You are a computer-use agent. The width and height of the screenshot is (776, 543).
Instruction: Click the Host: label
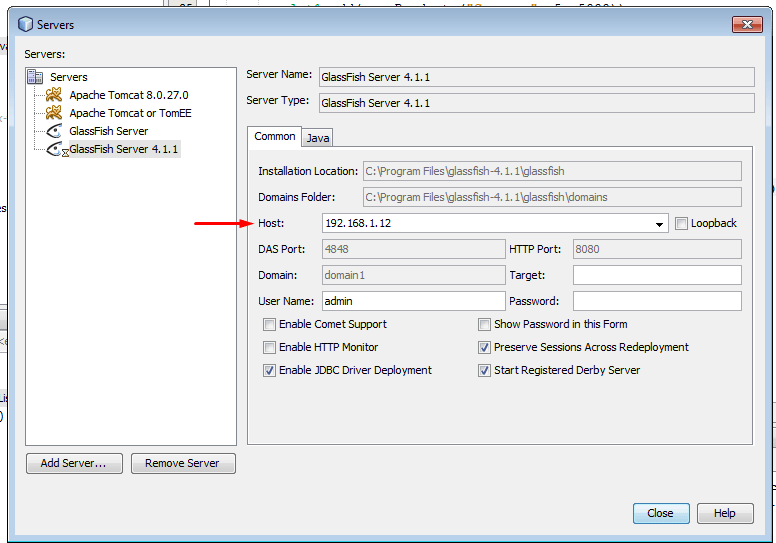tap(271, 223)
